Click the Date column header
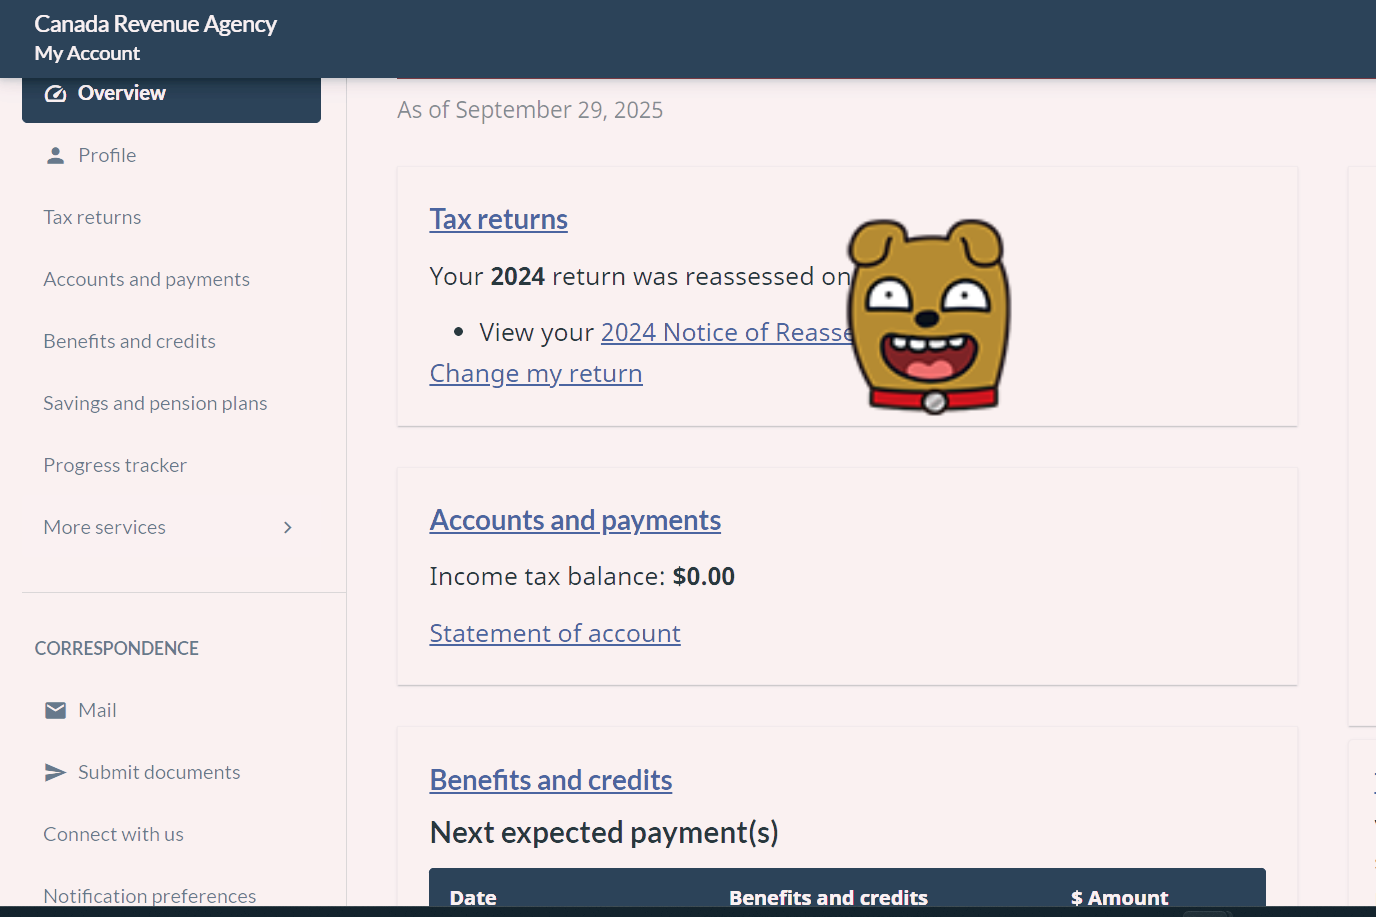This screenshot has width=1376, height=917. tap(473, 897)
